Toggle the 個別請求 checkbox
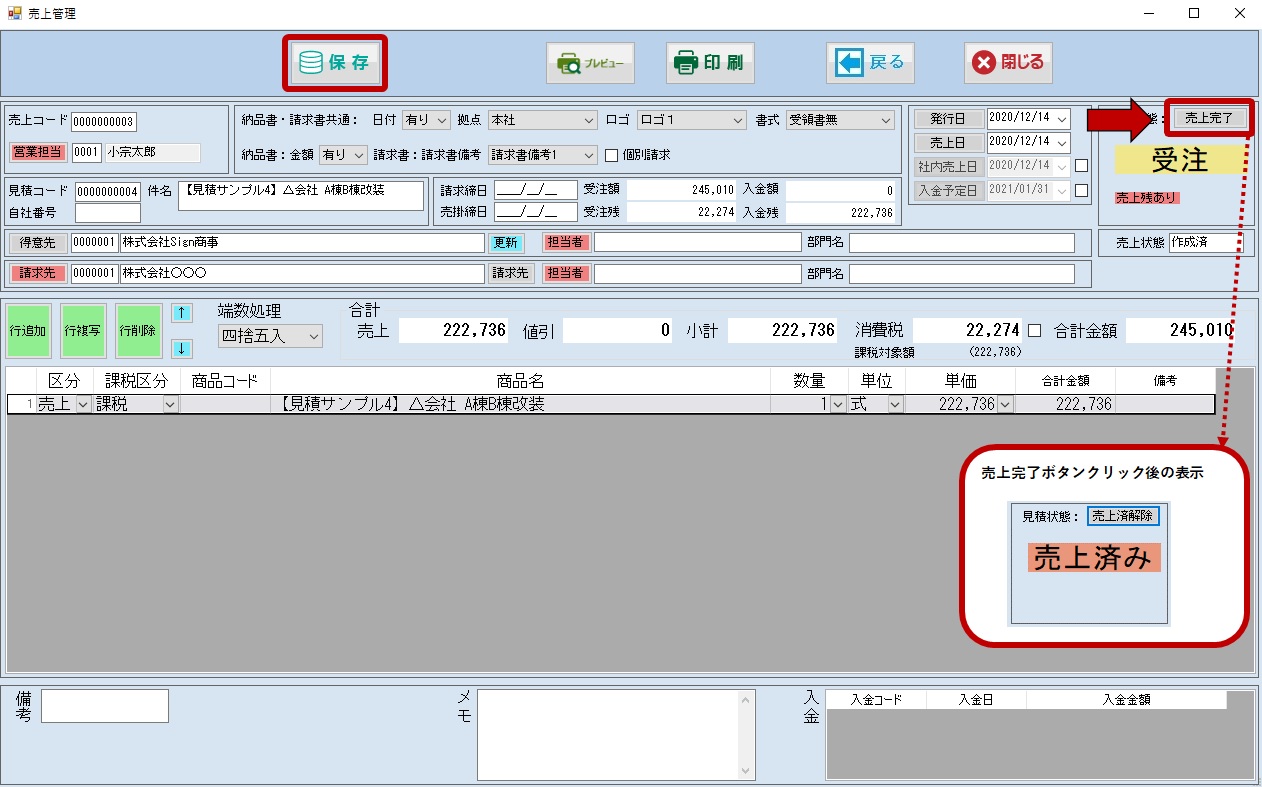Image resolution: width=1262 pixels, height=787 pixels. [612, 155]
